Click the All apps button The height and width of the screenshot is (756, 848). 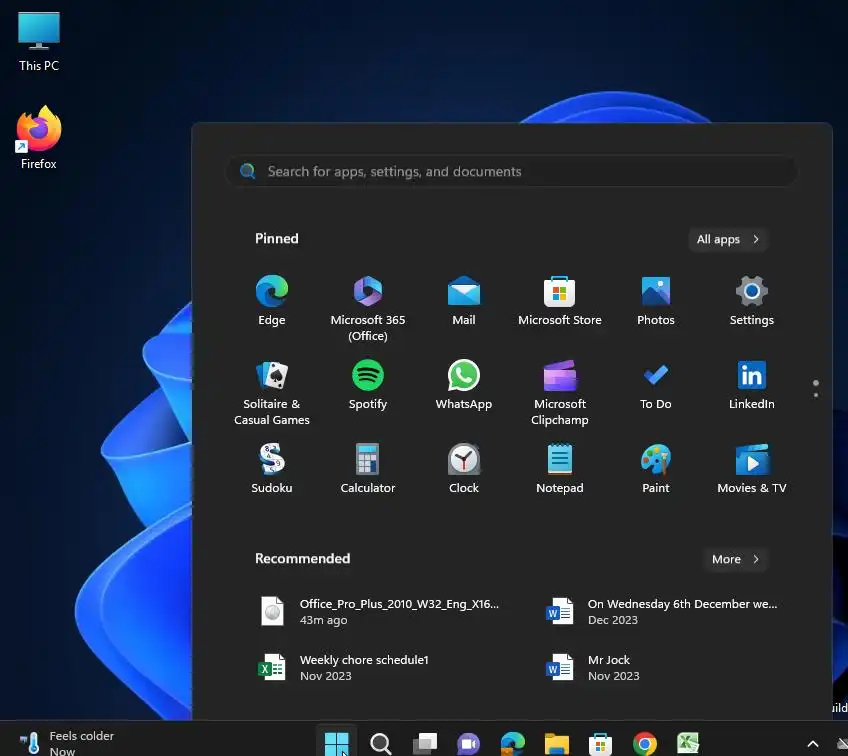728,239
